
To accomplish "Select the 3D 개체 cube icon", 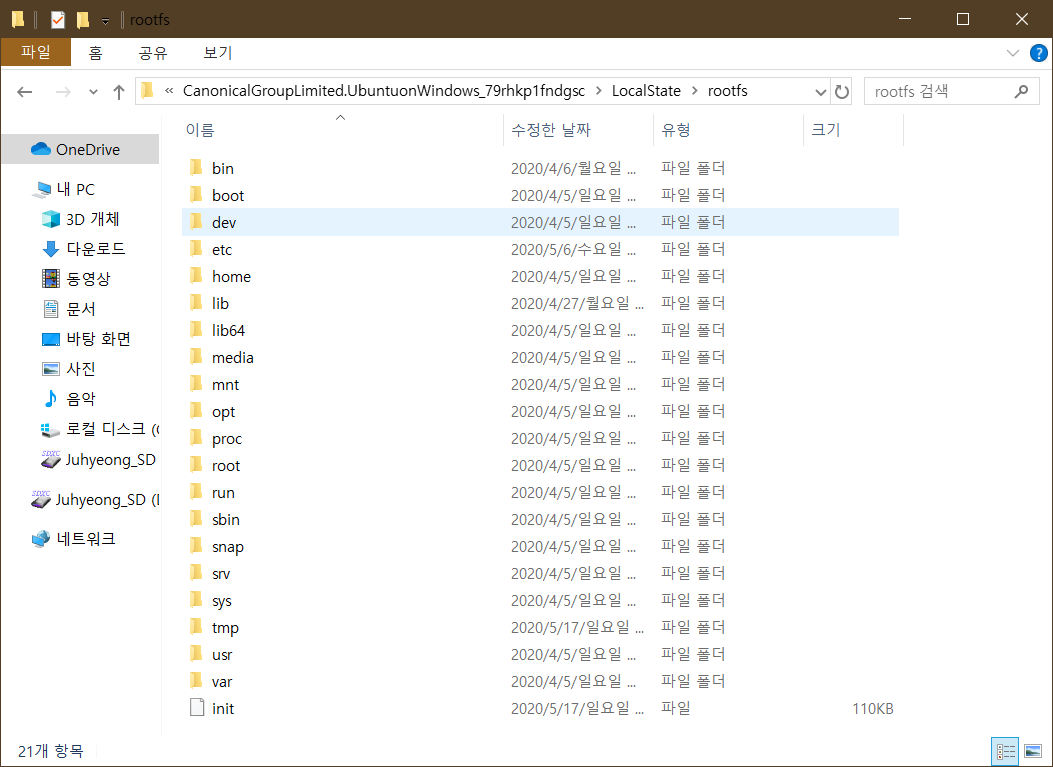I will pos(51,219).
